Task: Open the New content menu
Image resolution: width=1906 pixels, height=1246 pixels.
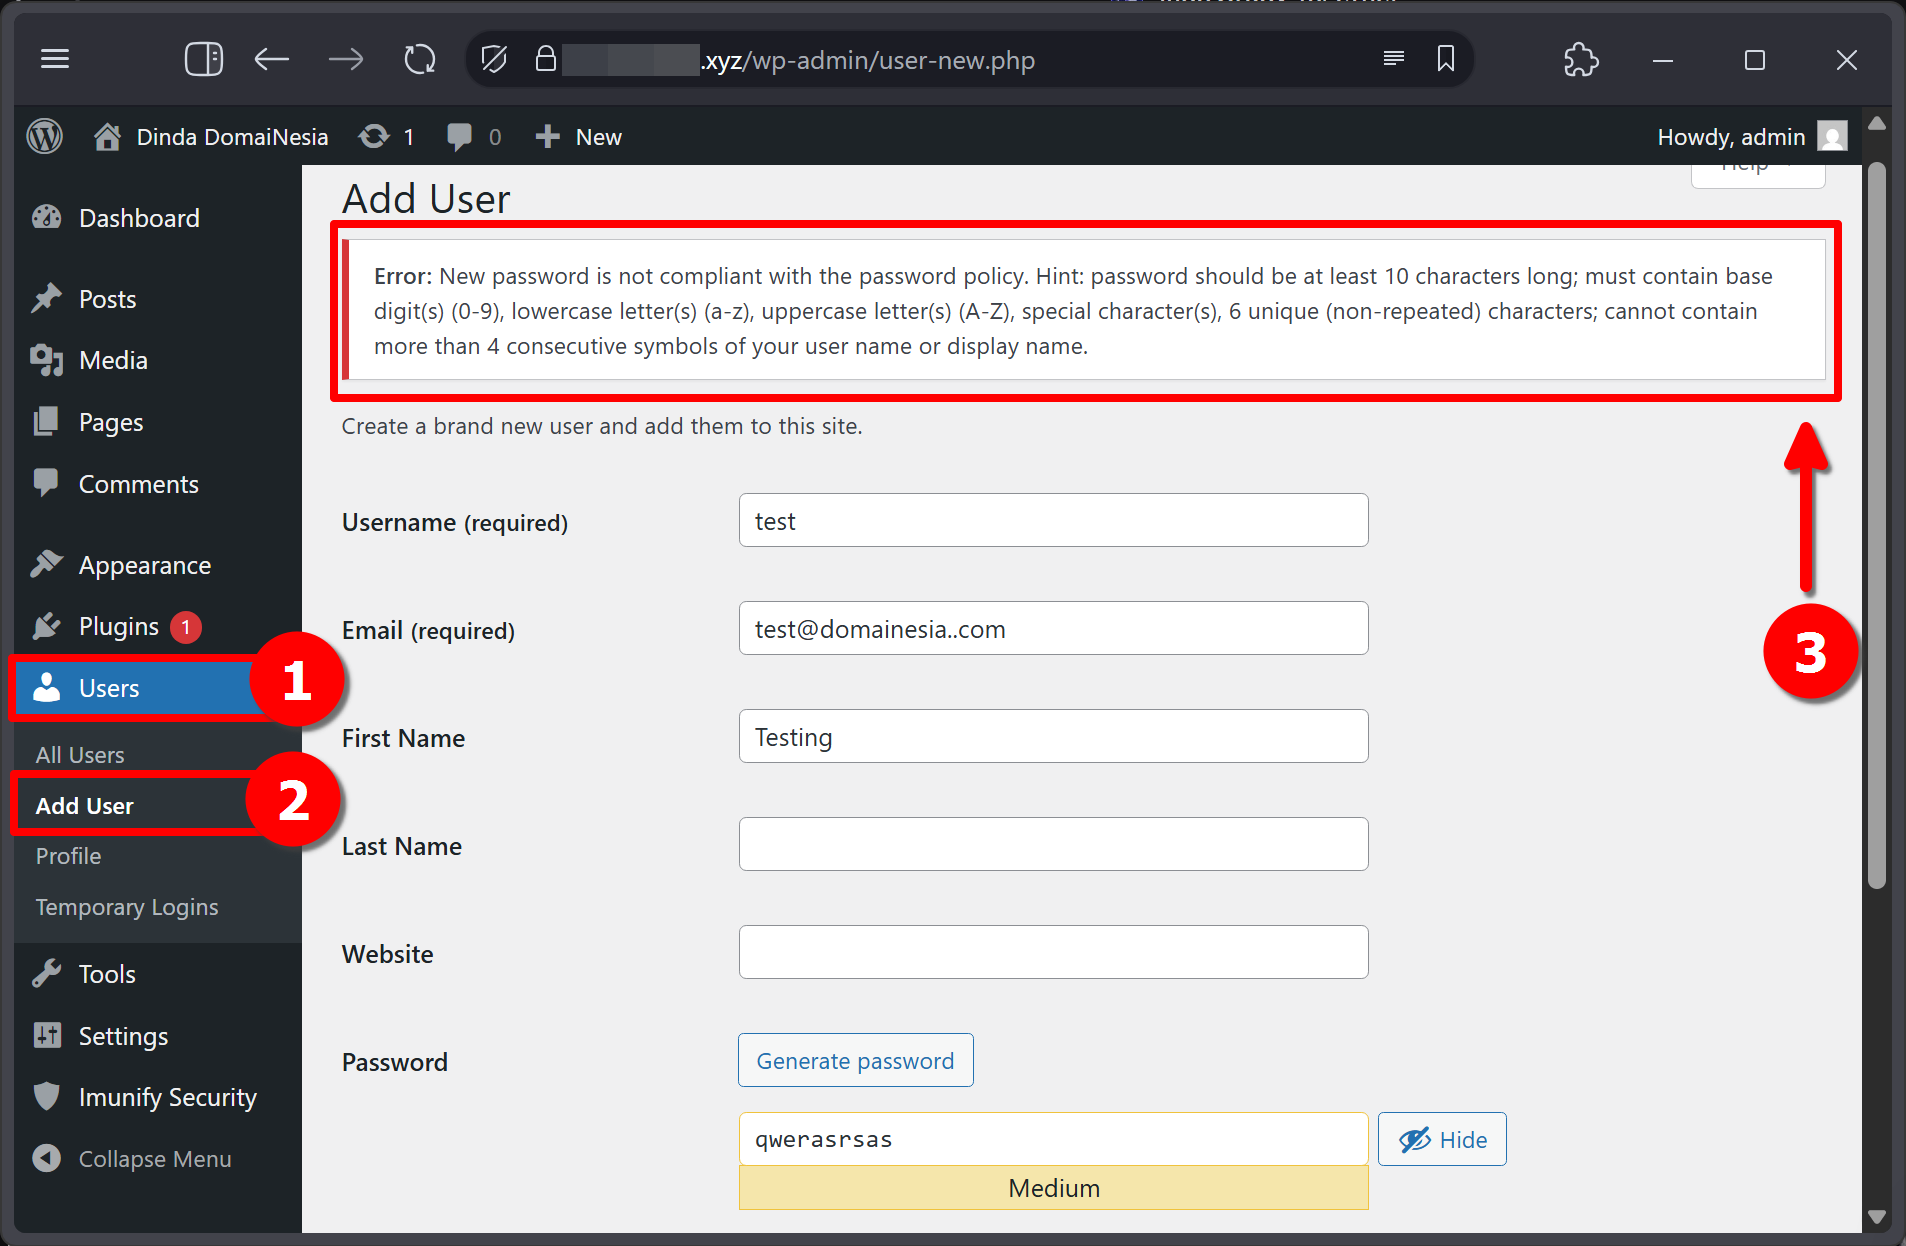Action: point(579,137)
